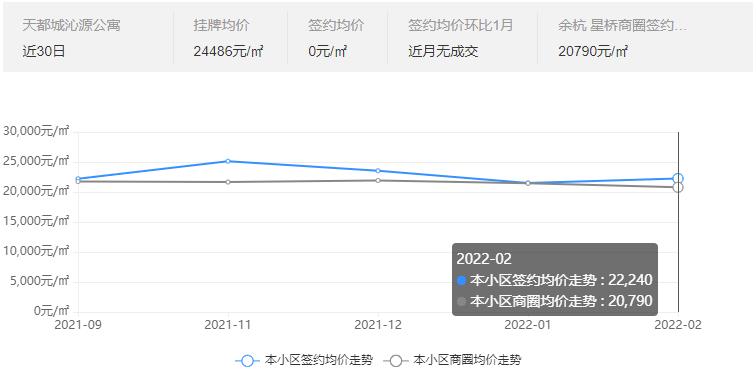The width and height of the screenshot is (756, 372).
Task: Click the blue data point at 2021-11
Action: click(x=228, y=161)
